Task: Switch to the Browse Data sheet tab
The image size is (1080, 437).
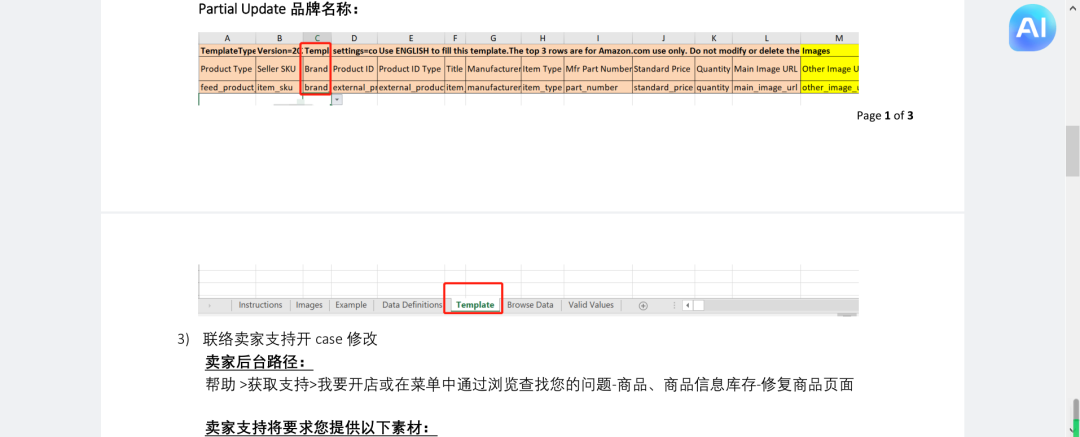Action: [x=530, y=305]
